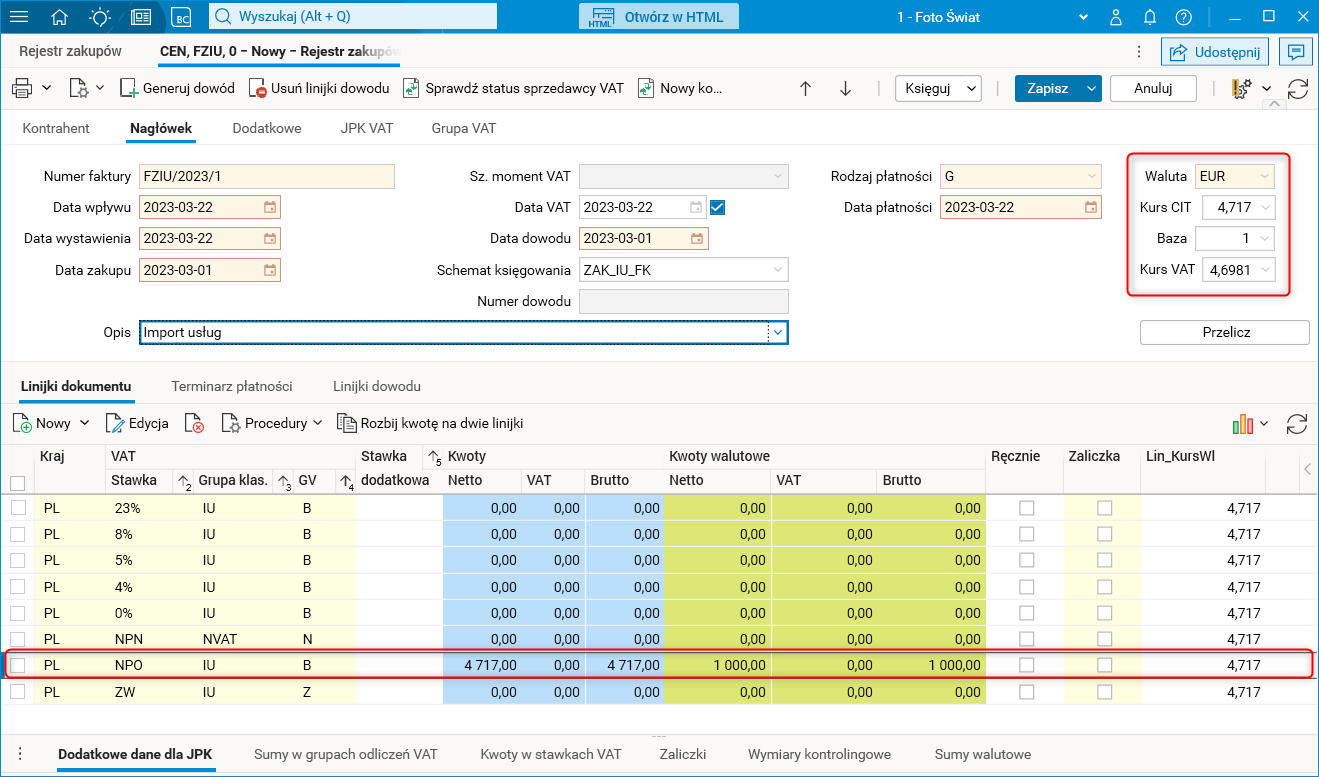
Task: Switch to the JPK VAT tab
Action: tap(366, 128)
